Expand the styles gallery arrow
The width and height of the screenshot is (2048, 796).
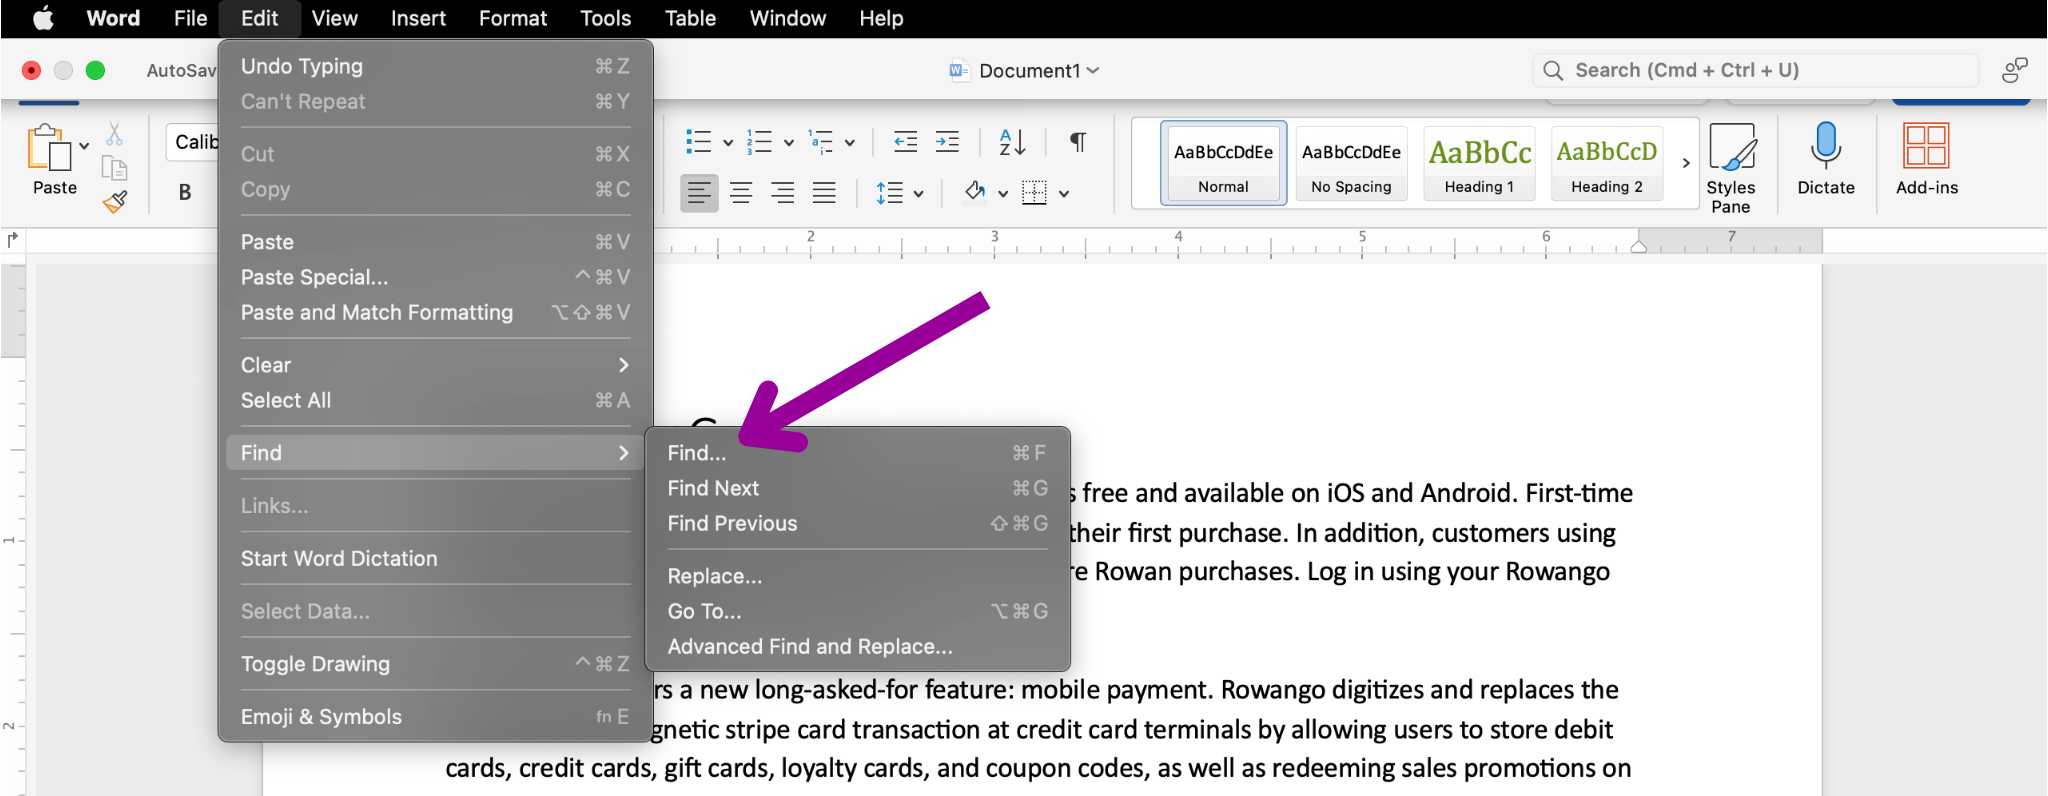1686,163
